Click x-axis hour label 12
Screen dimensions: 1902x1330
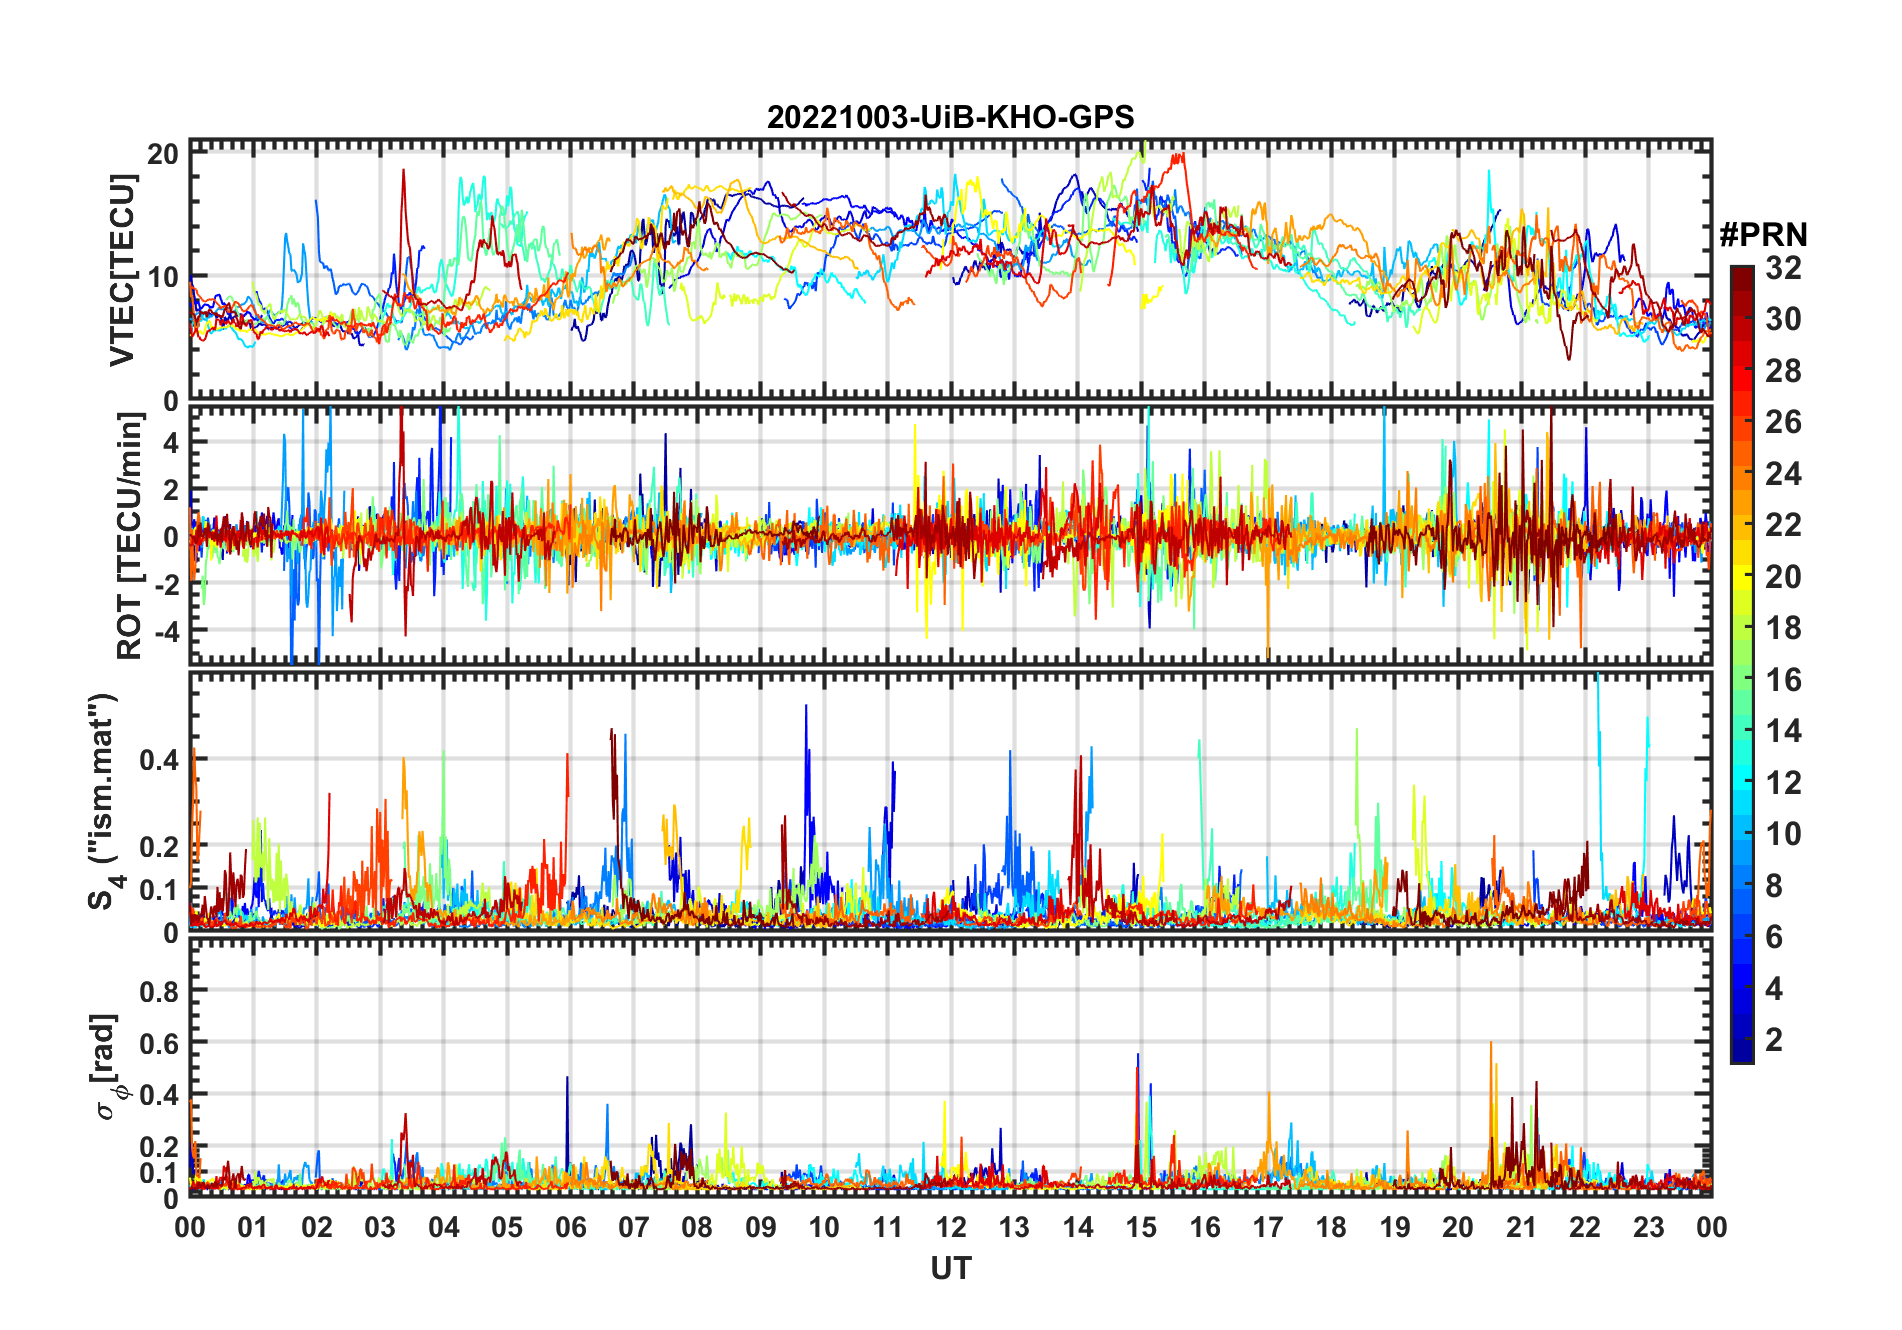pyautogui.click(x=951, y=1227)
